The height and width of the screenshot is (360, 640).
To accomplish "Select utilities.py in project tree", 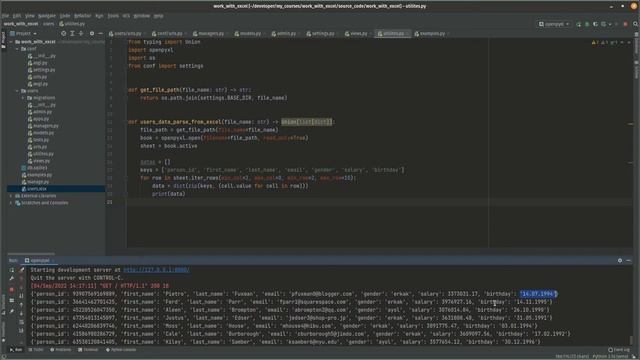I will click(x=40, y=154).
